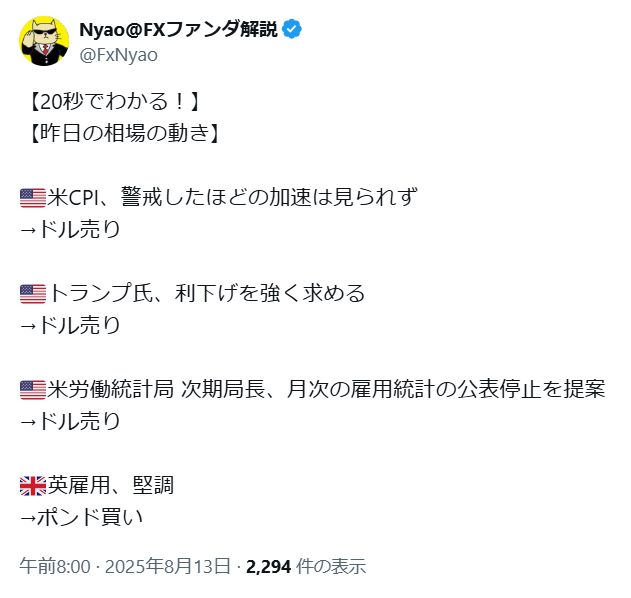Open the Nyao@FXファンダ解説 display name
The width and height of the screenshot is (631, 598).
(179, 29)
